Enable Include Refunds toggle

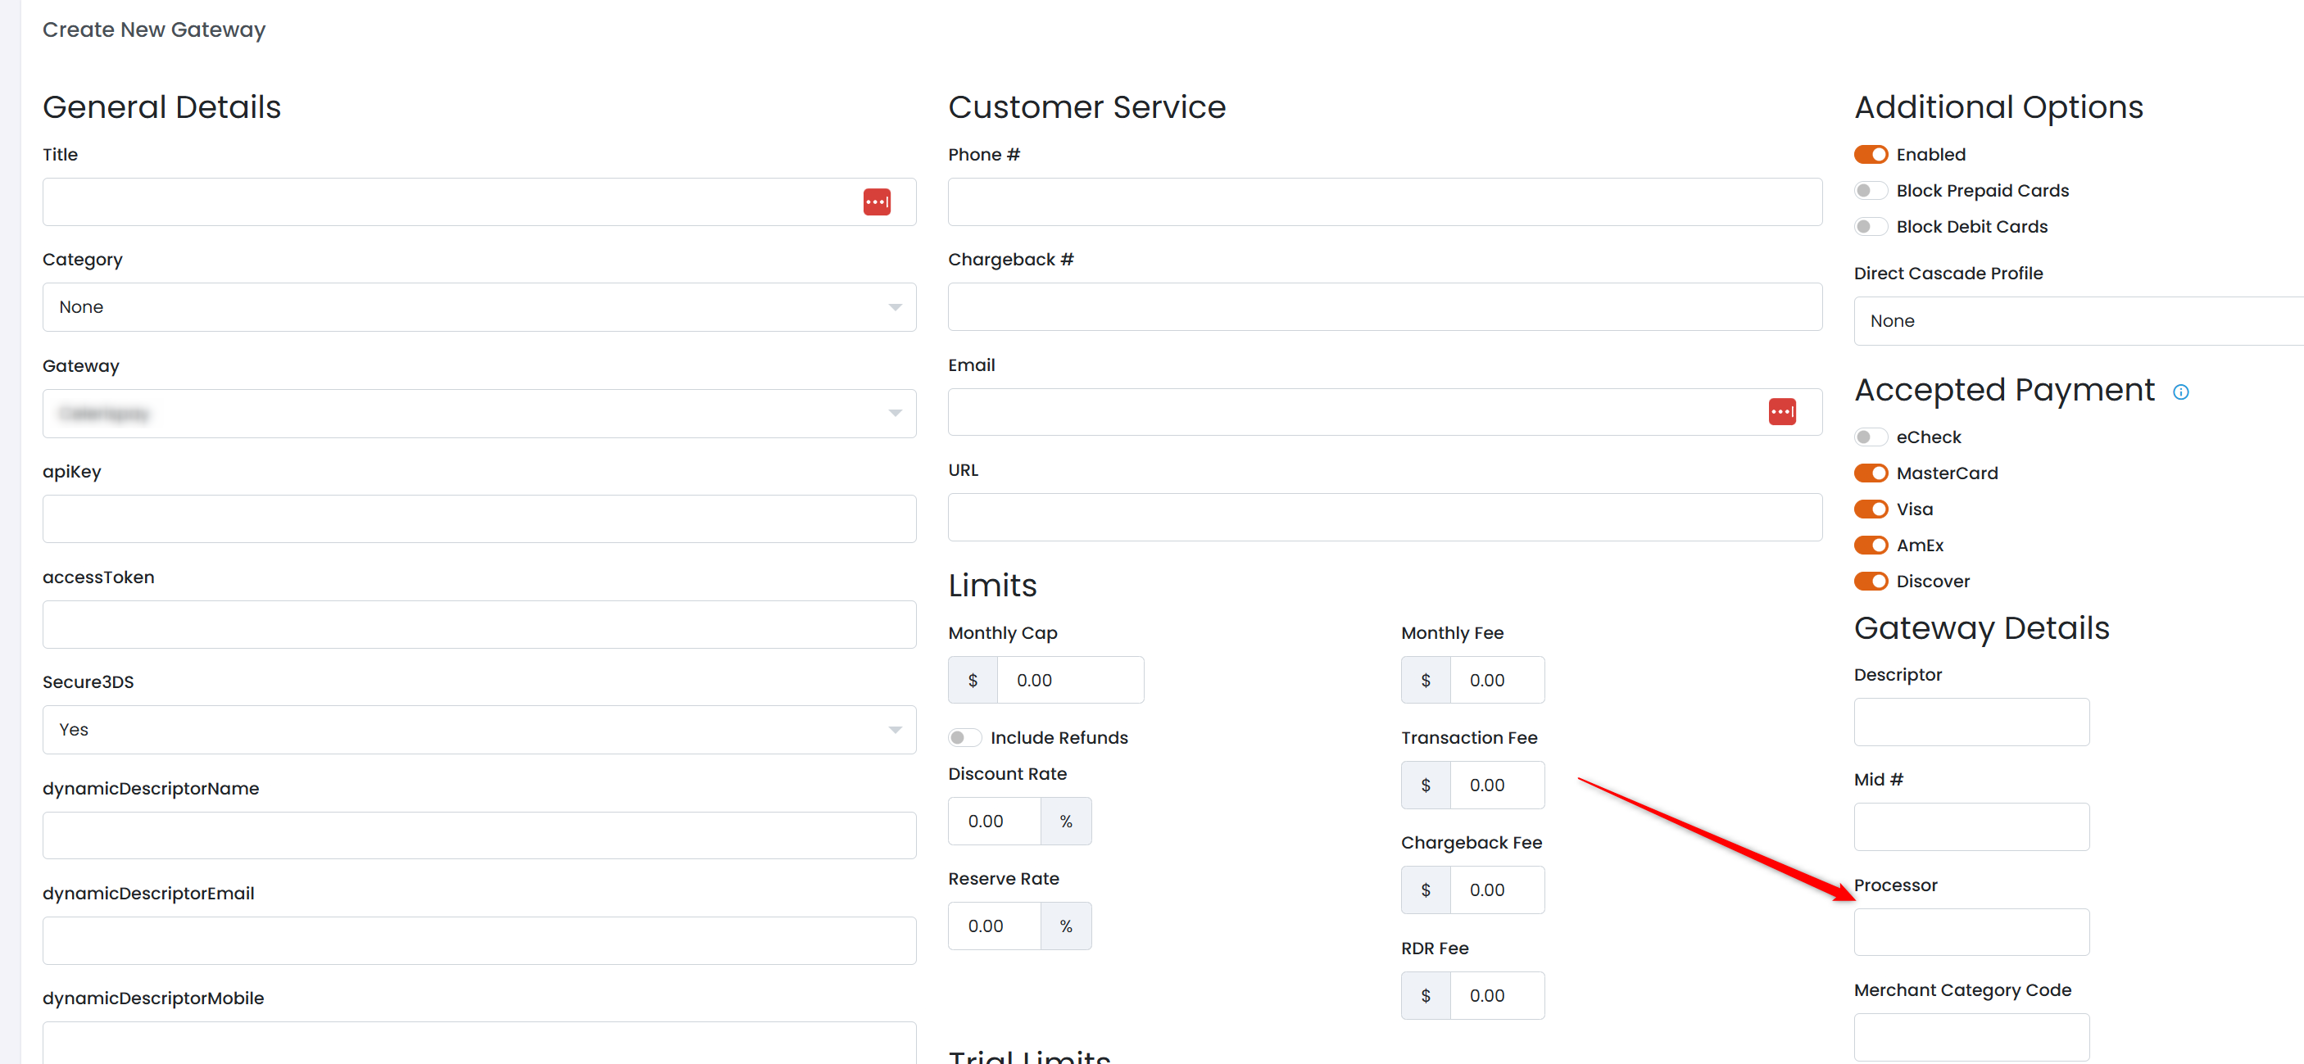click(965, 738)
